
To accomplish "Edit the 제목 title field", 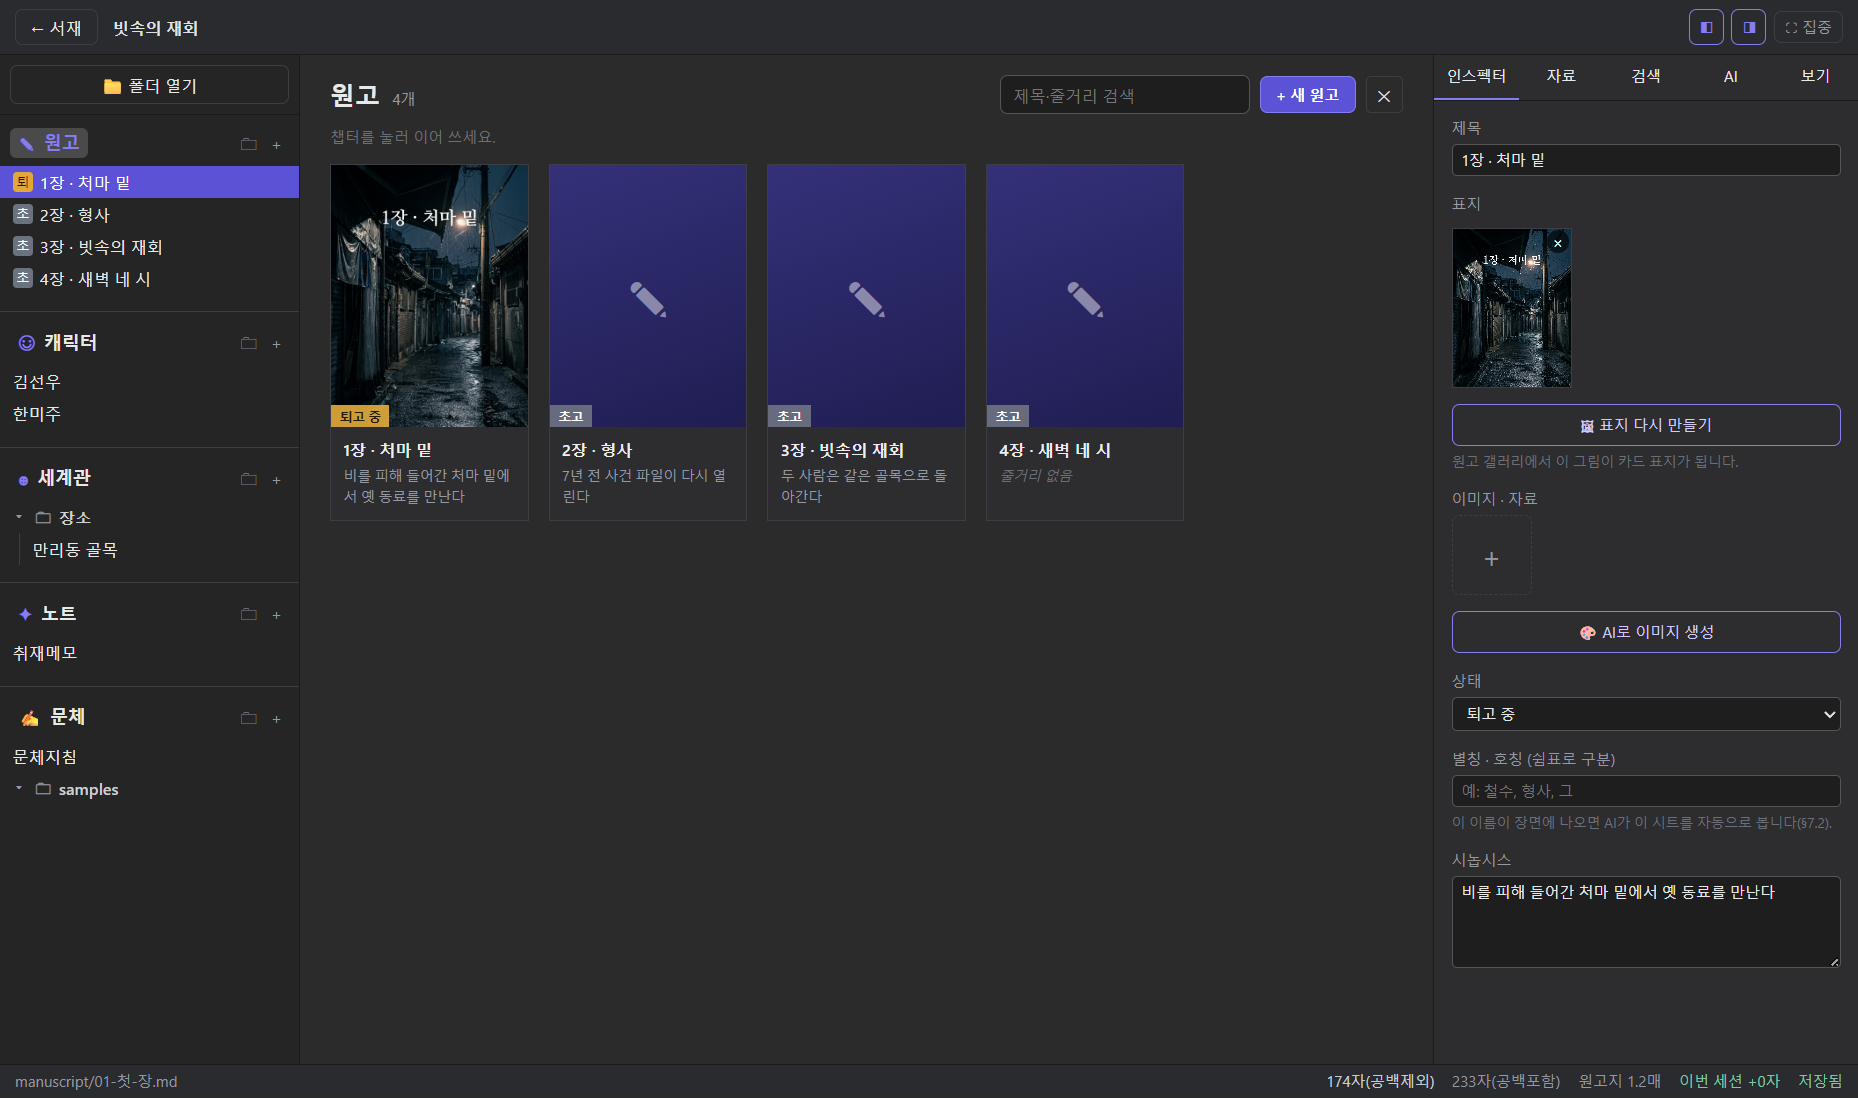I will click(x=1646, y=160).
